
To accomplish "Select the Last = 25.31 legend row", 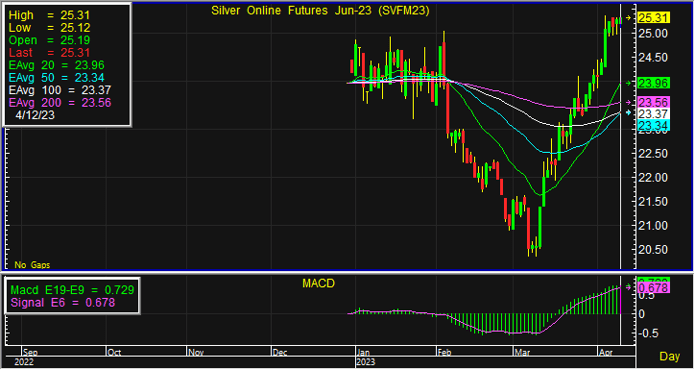I will pyautogui.click(x=49, y=53).
